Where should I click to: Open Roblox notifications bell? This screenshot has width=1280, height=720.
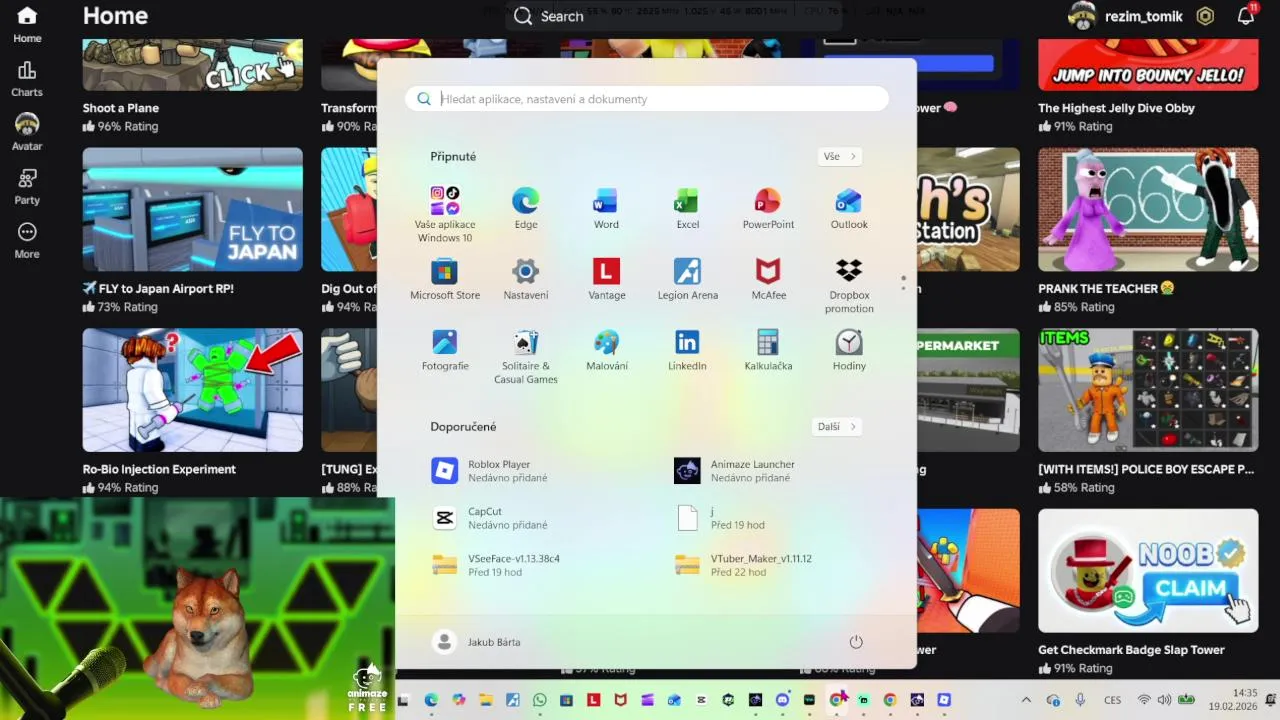(1246, 16)
